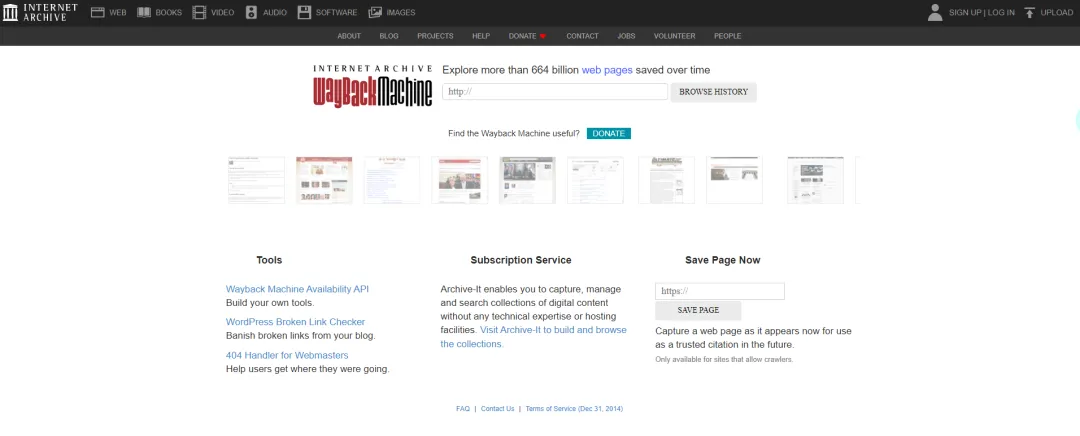Screen dimensions: 1080x436
Task: Click the SOFTWARE label in top bar
Action: coord(336,12)
